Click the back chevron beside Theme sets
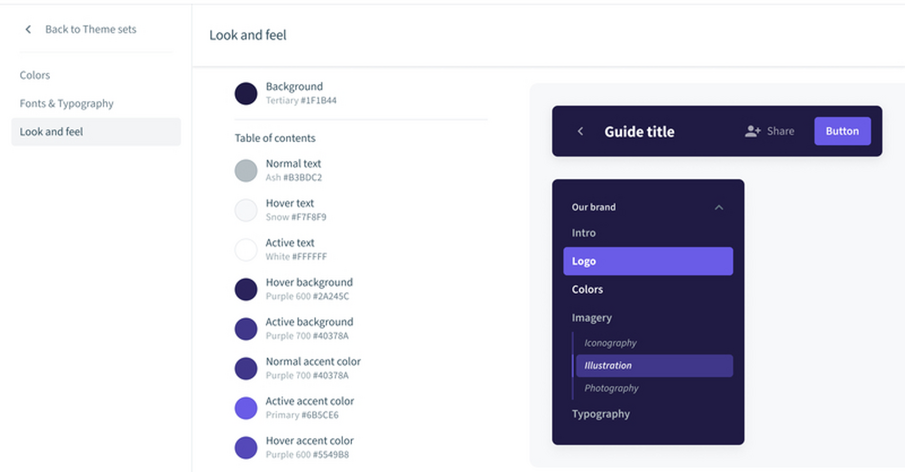The image size is (905, 472). 28,29
